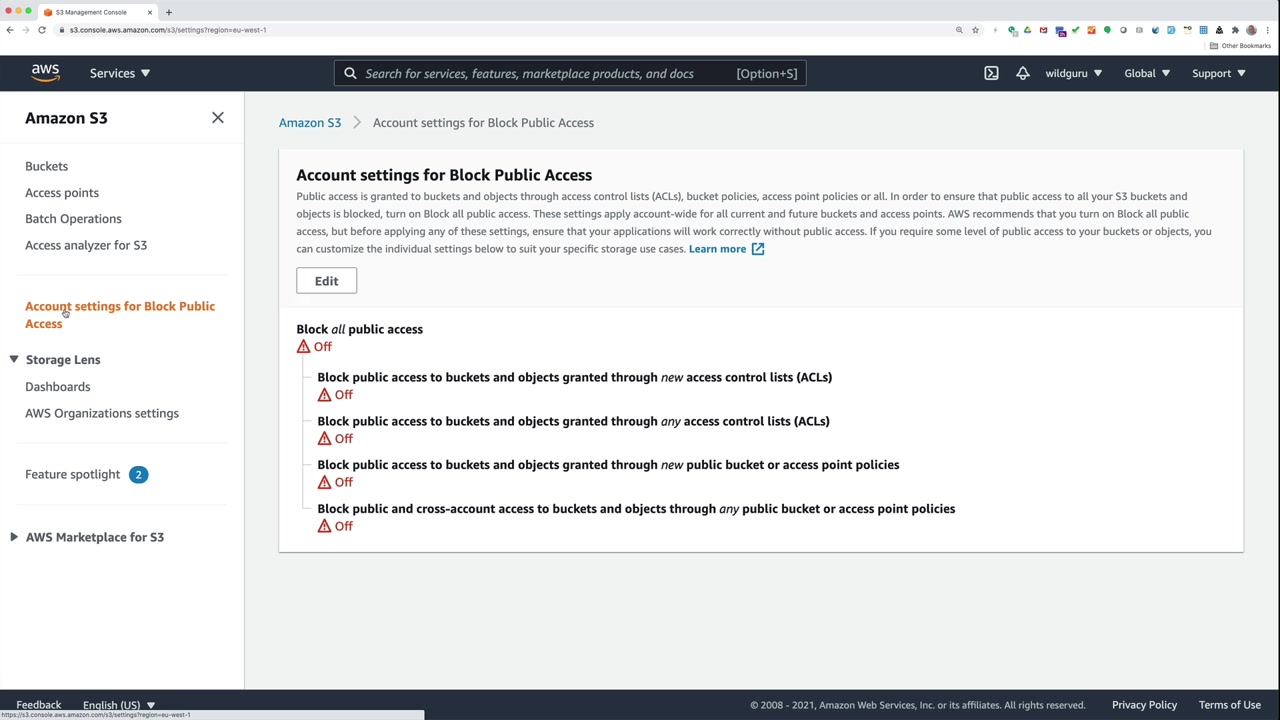Open the Services dropdown menu
This screenshot has width=1280, height=720.
pos(119,73)
